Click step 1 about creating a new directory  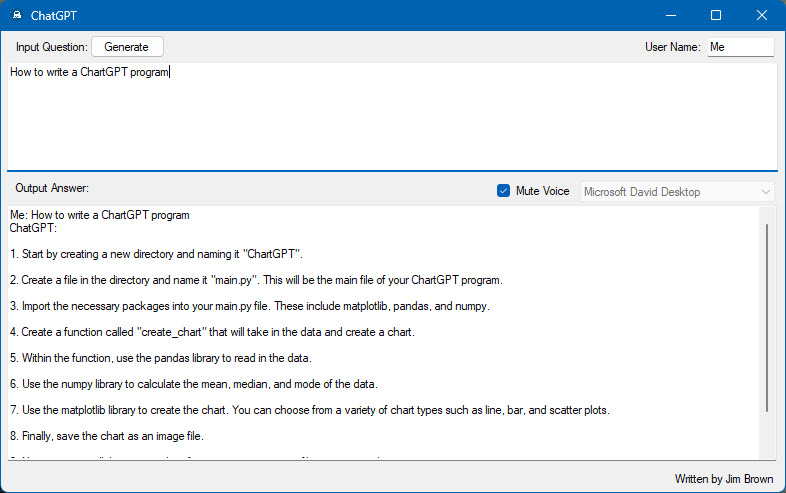[156, 254]
